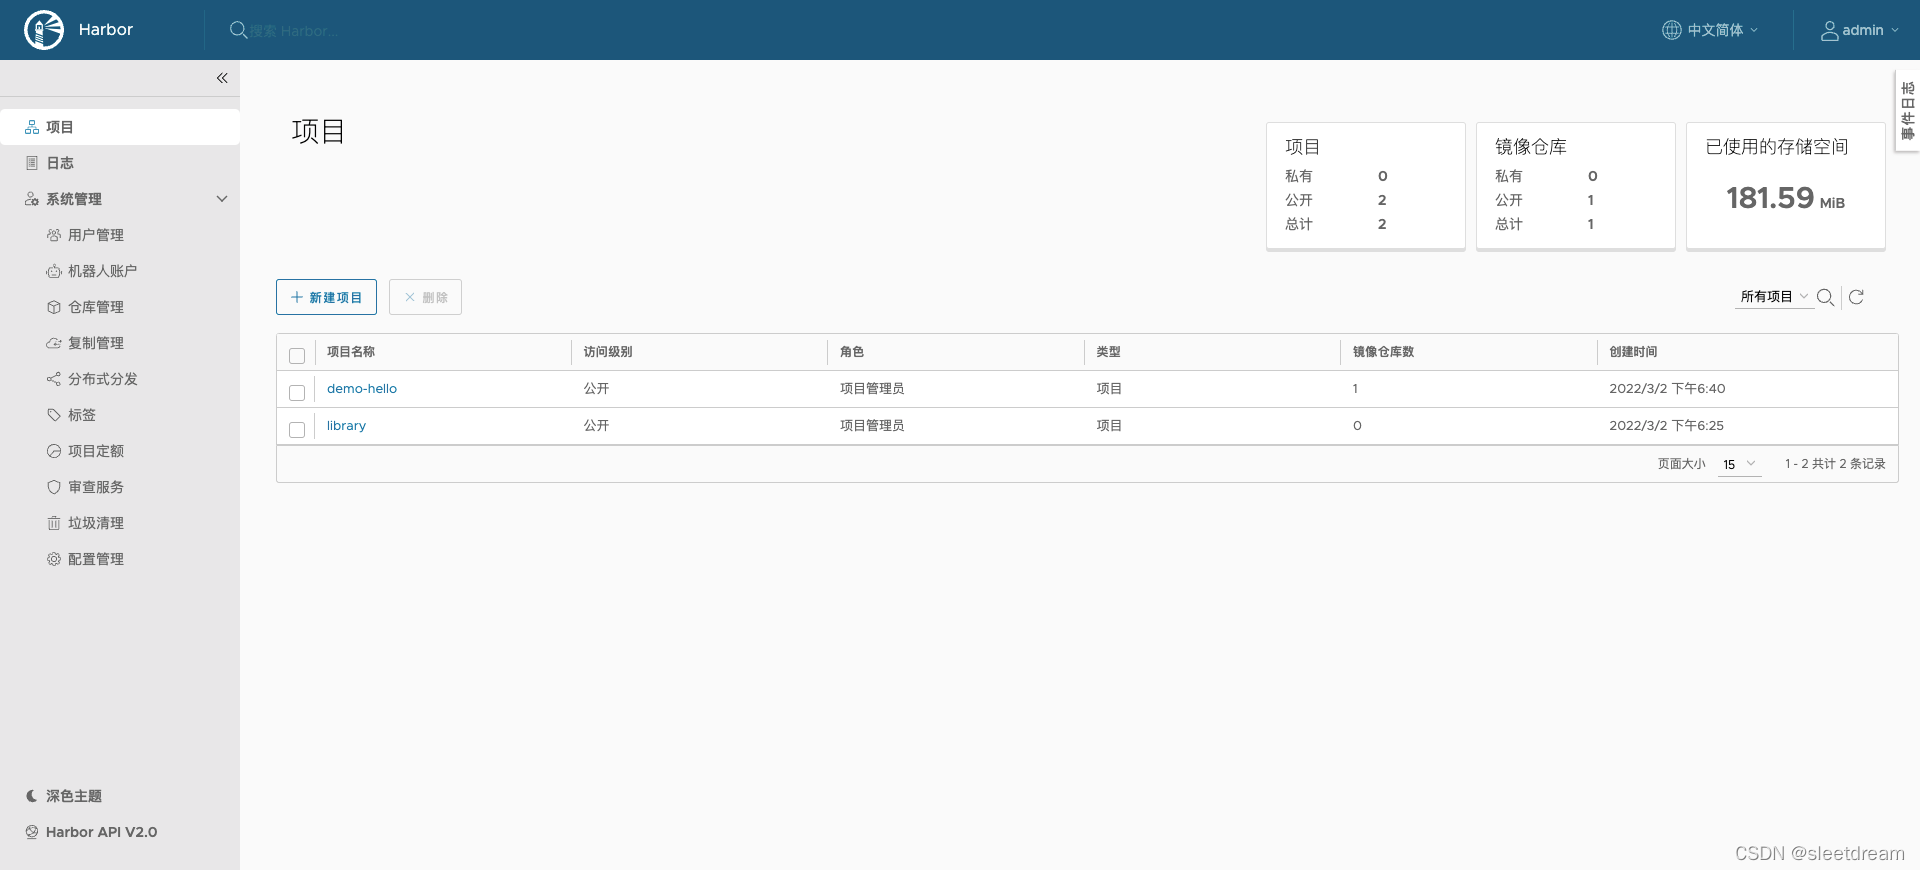Sort by 项目名称 column header
1920x870 pixels.
tap(351, 352)
